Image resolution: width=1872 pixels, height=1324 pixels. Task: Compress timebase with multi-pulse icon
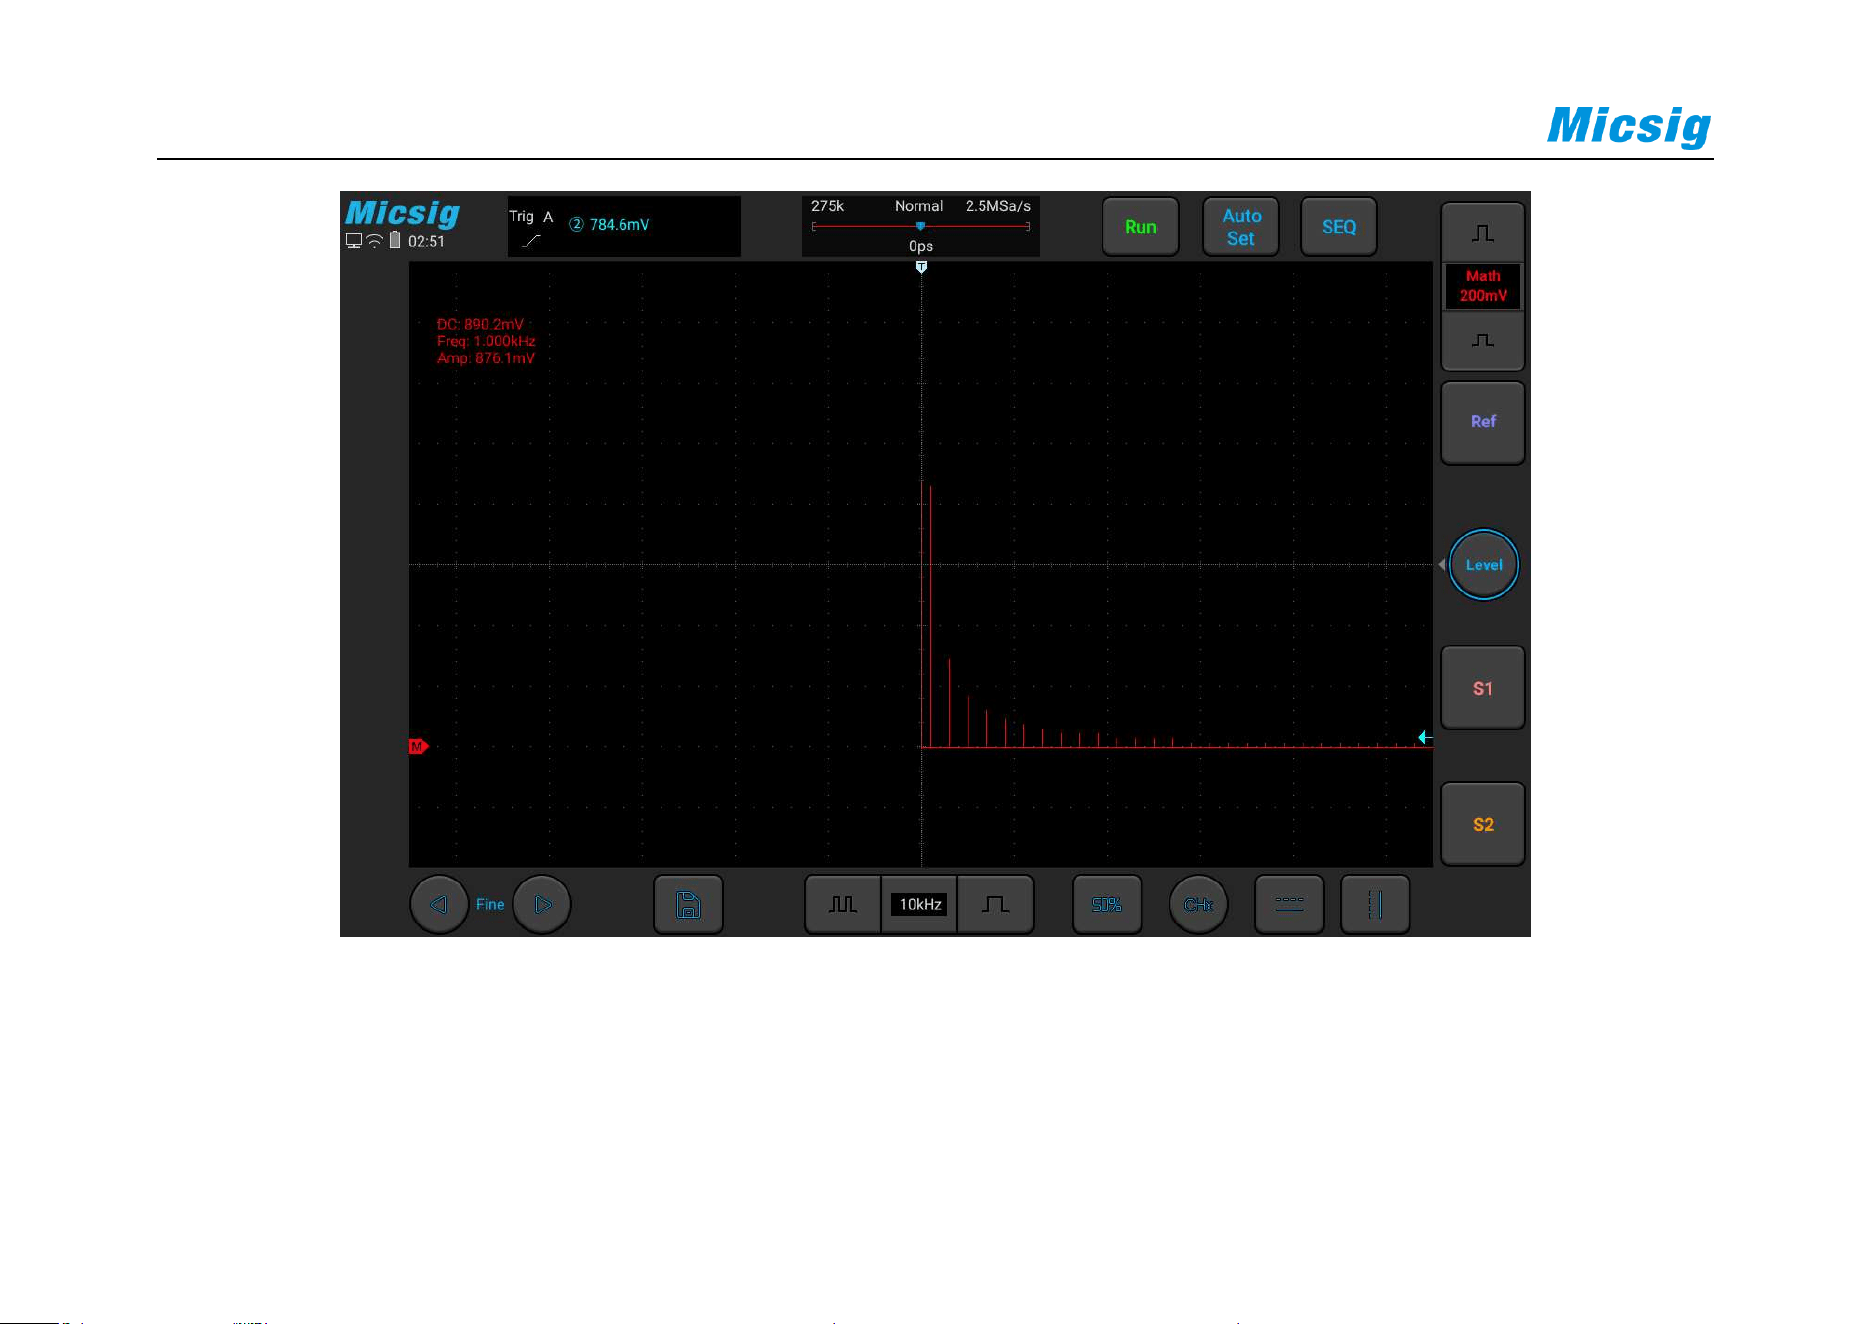click(843, 905)
